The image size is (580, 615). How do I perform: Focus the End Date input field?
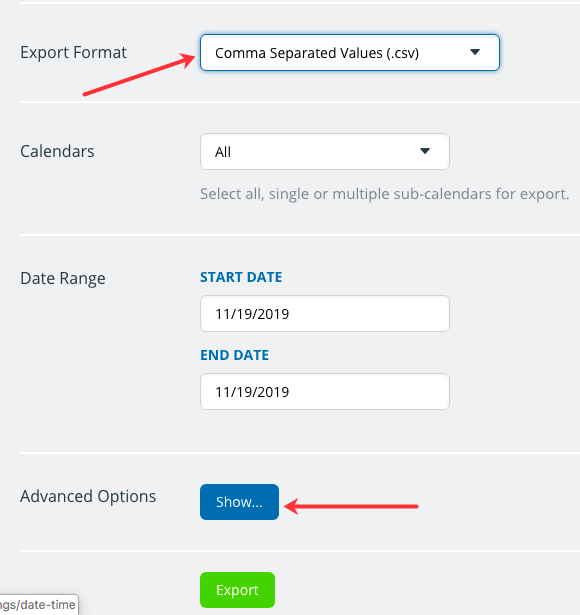pyautogui.click(x=325, y=392)
